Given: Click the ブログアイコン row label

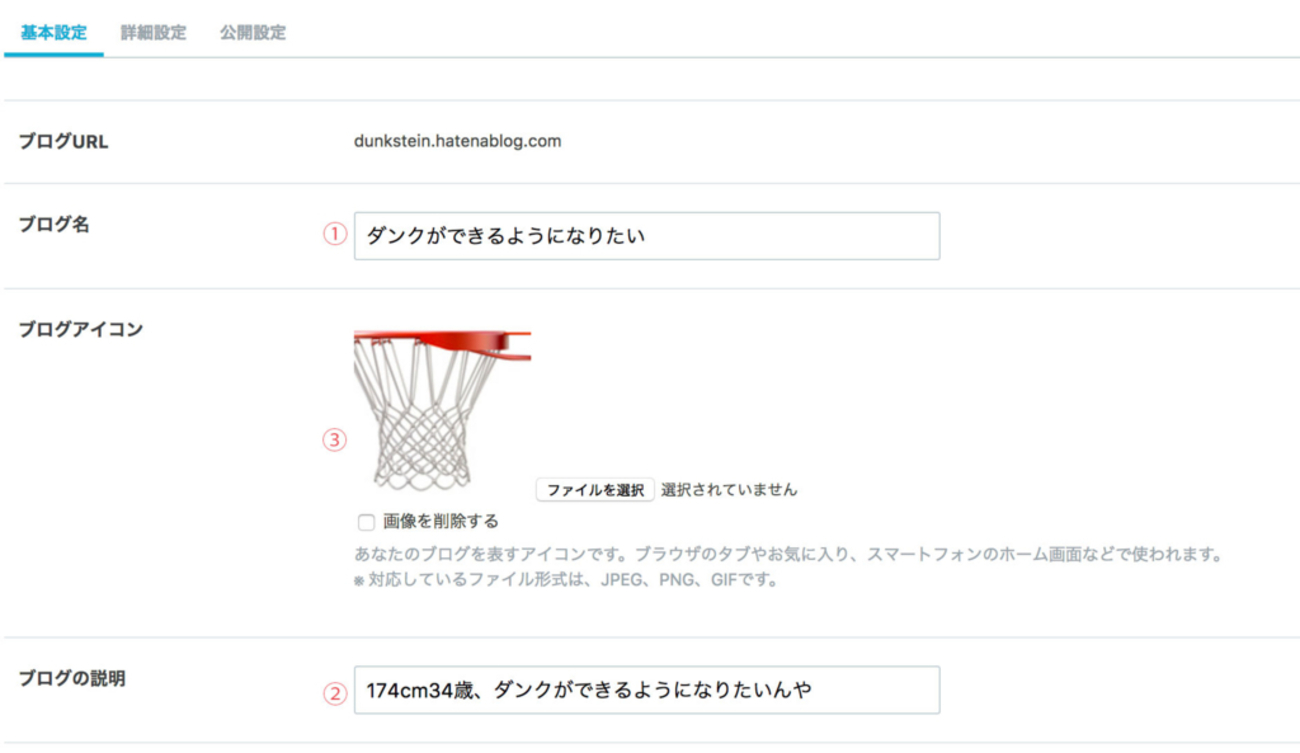Looking at the screenshot, I should [x=80, y=329].
